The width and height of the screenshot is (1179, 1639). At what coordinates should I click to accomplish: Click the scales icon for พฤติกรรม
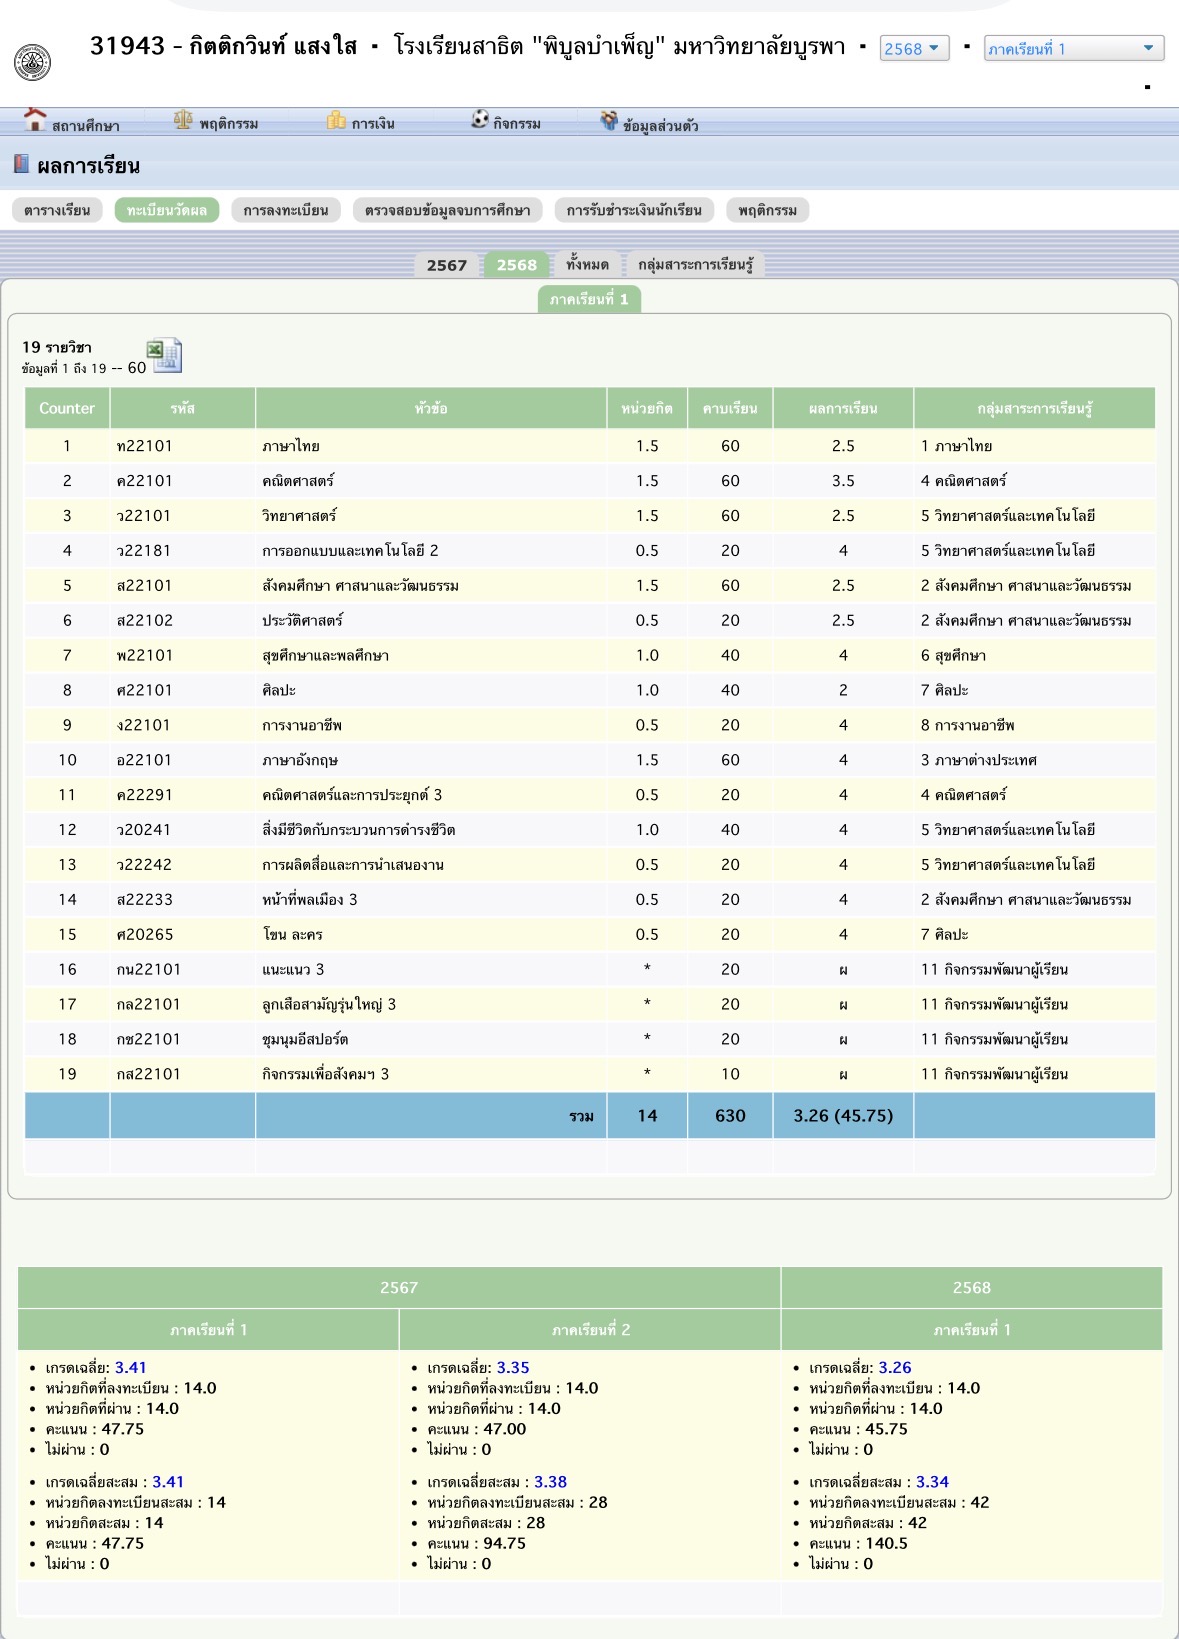tap(183, 120)
